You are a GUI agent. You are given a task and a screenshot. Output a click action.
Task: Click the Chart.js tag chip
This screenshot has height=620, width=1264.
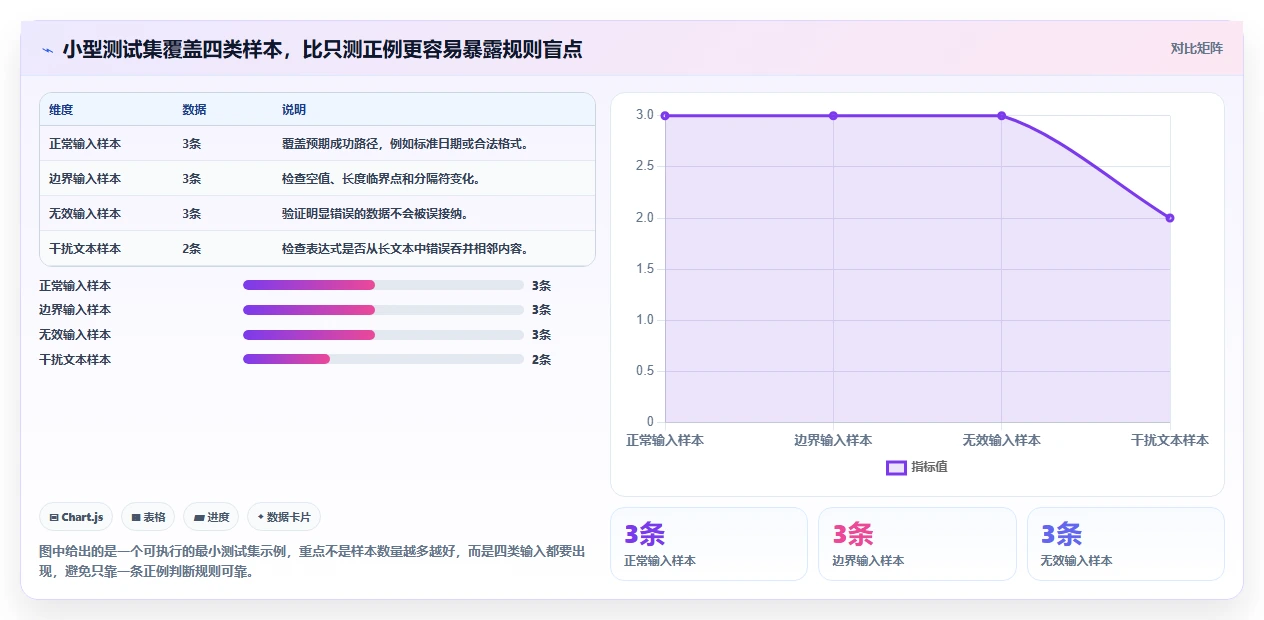[x=77, y=517]
